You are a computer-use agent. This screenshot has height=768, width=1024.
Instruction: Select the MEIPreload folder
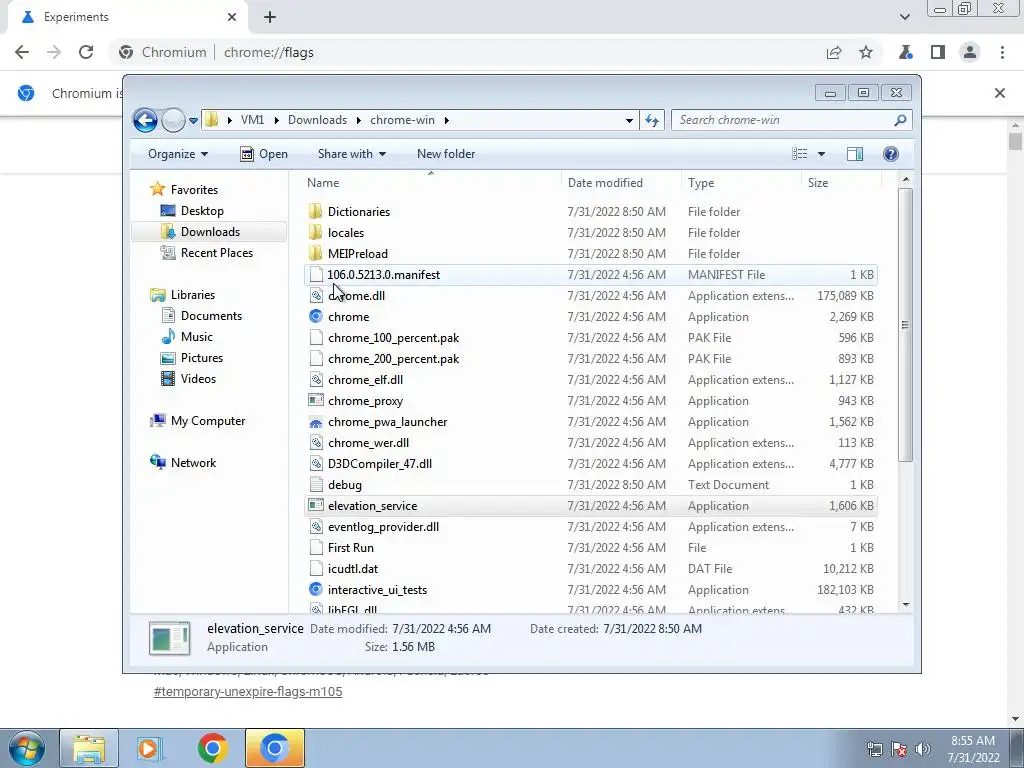click(357, 253)
